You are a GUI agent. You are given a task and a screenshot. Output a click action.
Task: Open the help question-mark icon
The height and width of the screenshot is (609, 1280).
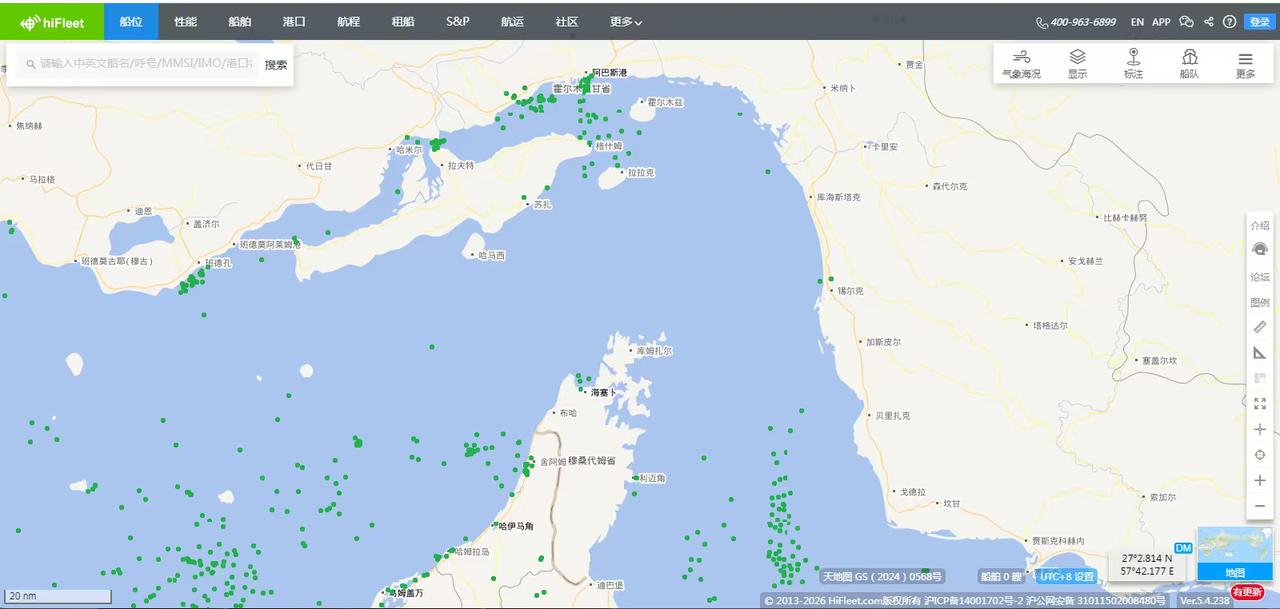1230,22
